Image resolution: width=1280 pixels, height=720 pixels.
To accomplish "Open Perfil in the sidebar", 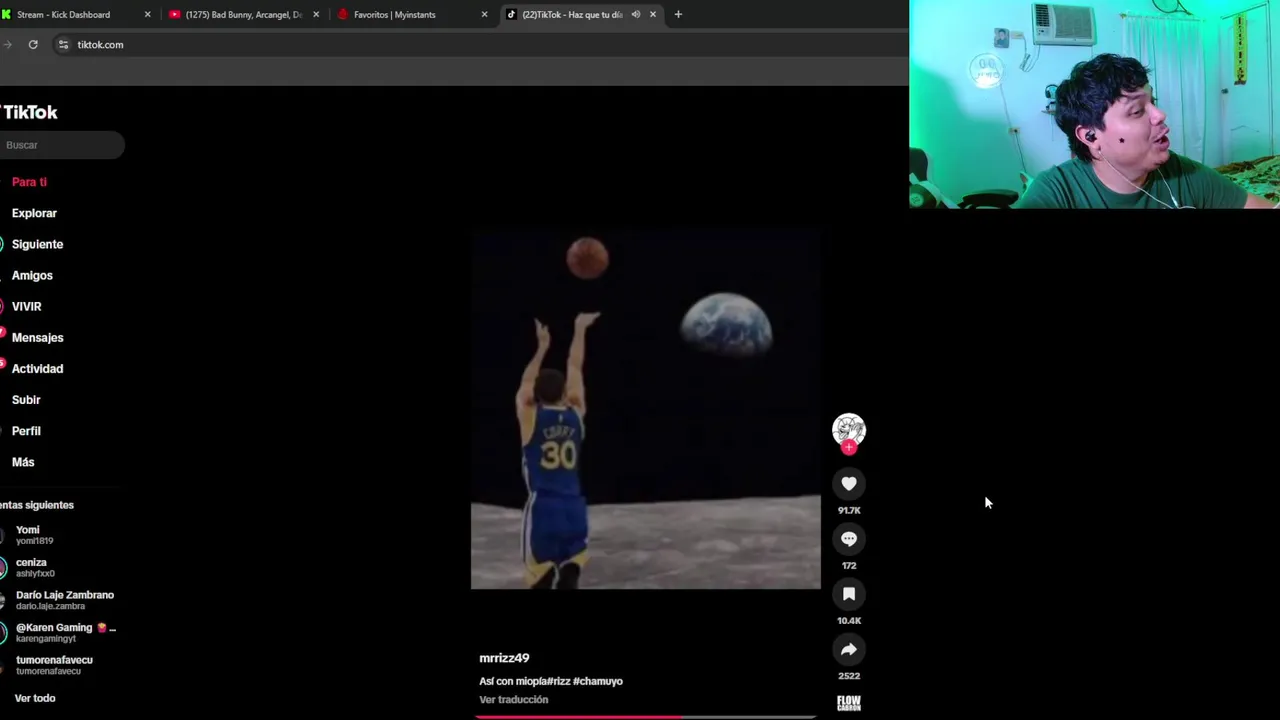I will point(26,431).
